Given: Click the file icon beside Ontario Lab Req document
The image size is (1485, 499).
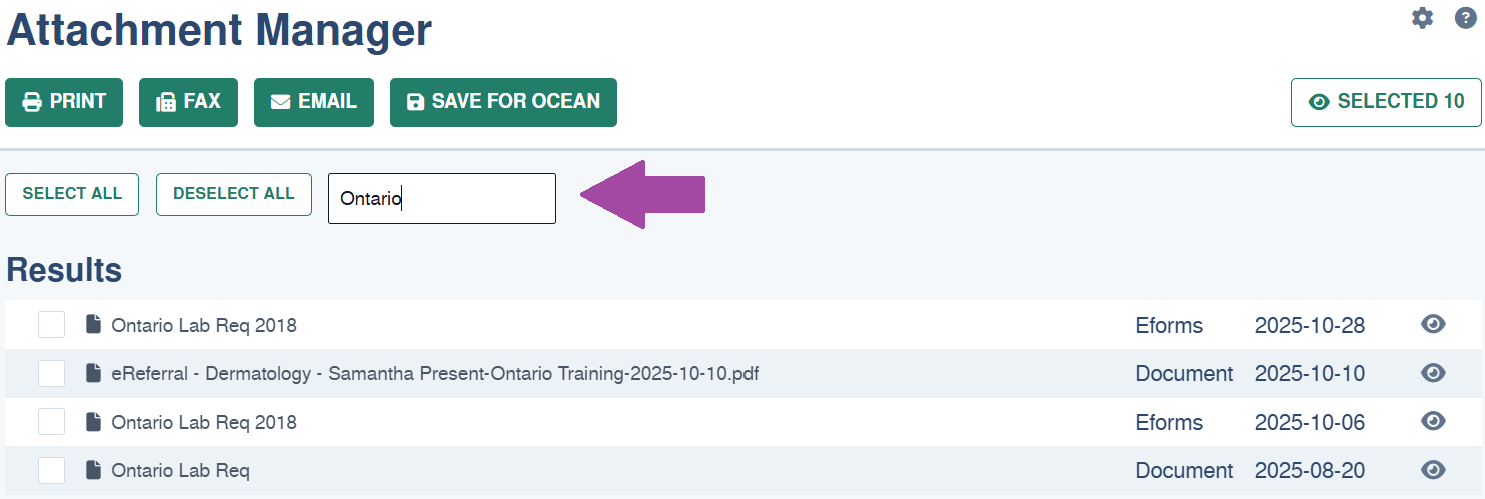Looking at the screenshot, I should 94,470.
